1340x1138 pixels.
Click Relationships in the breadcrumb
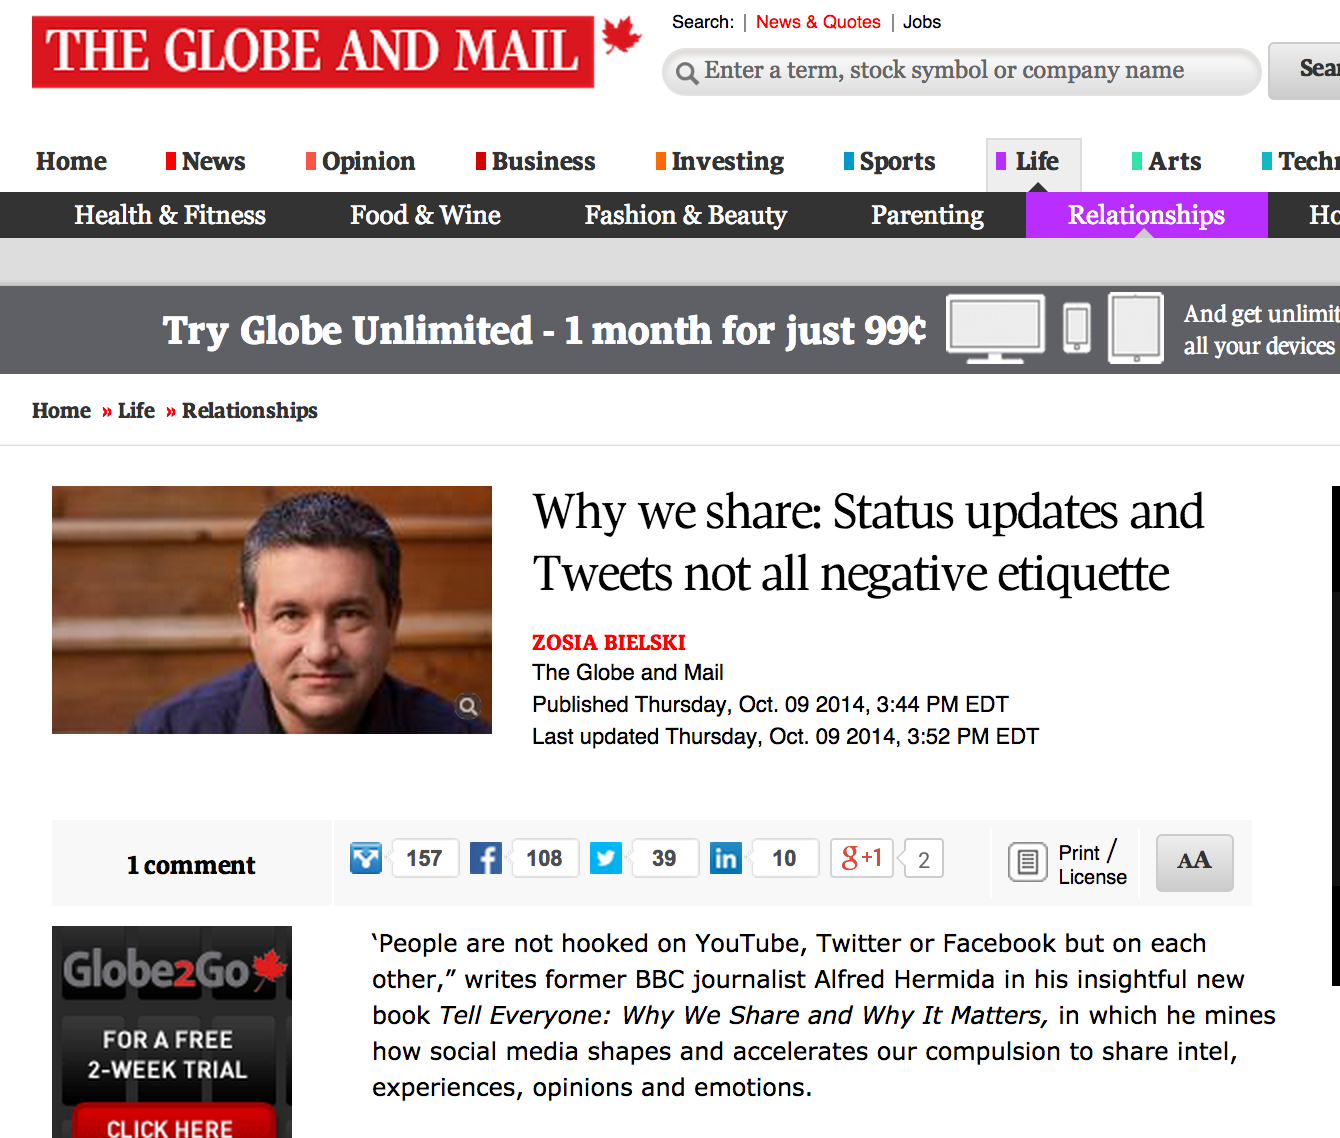tap(250, 411)
